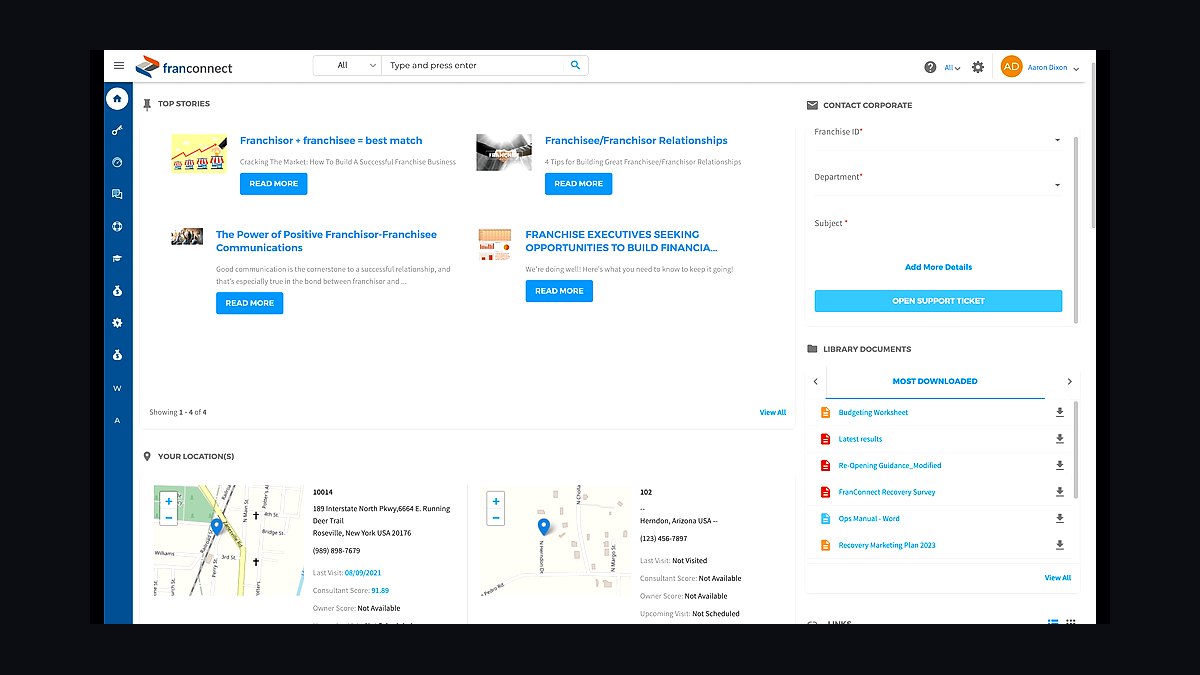Open the market growth story thumbnail
This screenshot has height=675, width=1200.
click(x=199, y=154)
